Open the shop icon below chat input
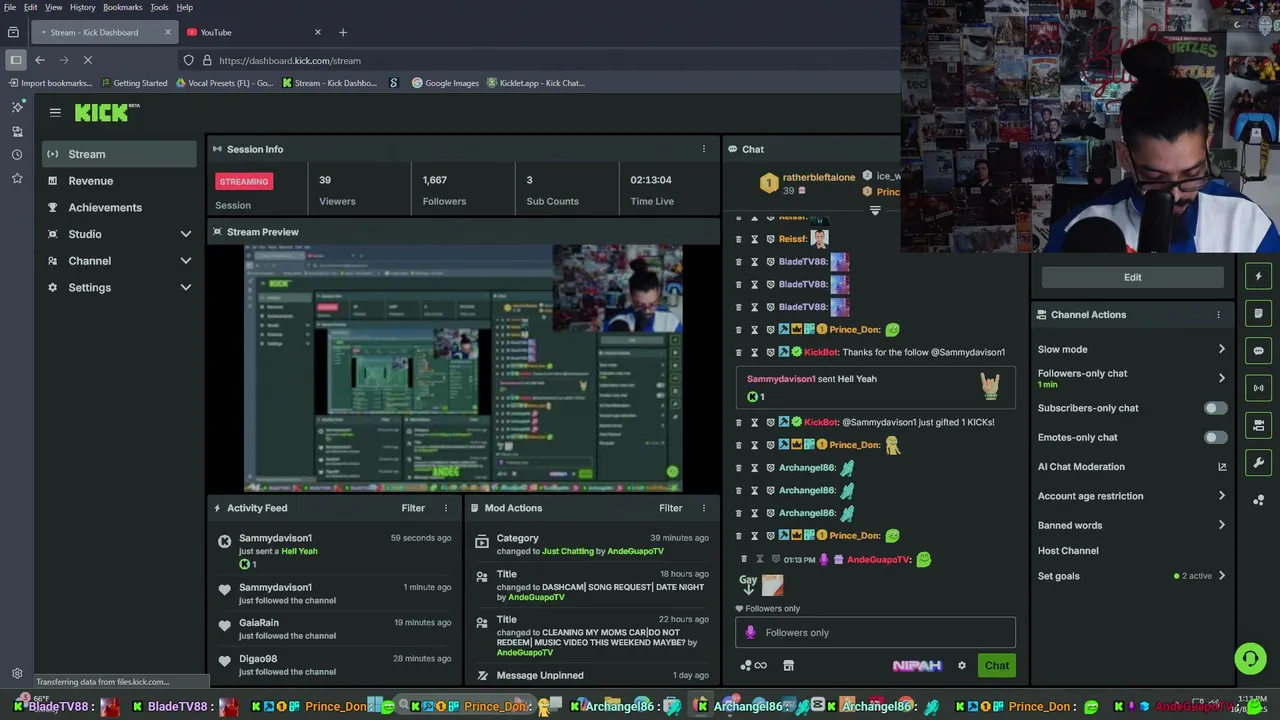Screen dimensions: 1280x720 click(788, 666)
